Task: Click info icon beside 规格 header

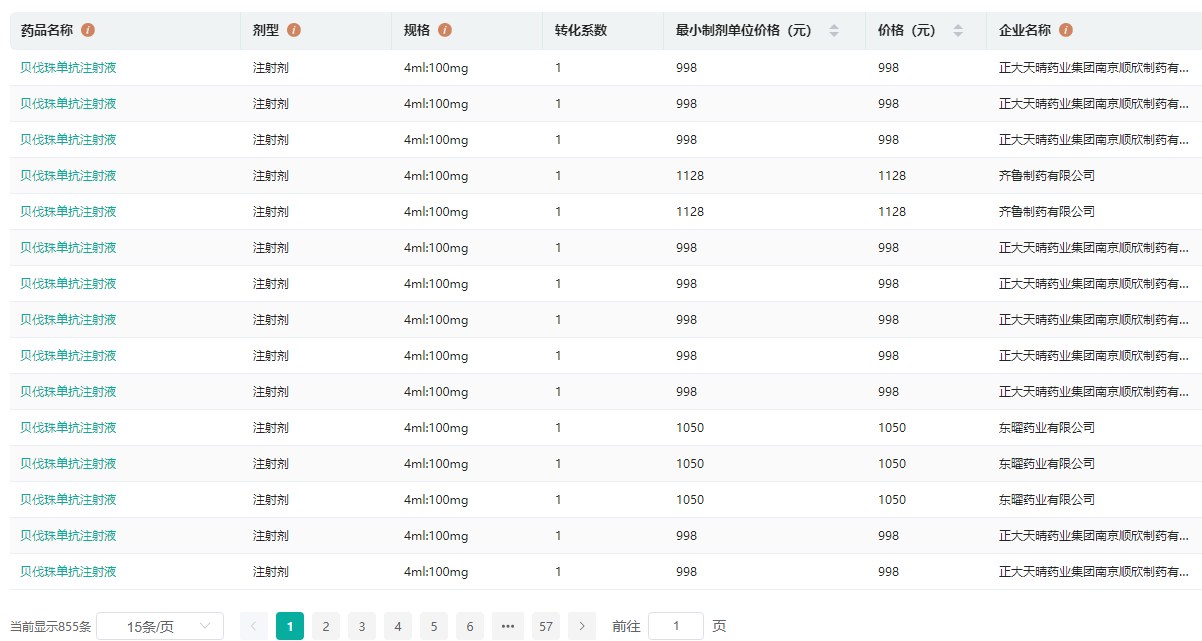Action: pos(445,30)
